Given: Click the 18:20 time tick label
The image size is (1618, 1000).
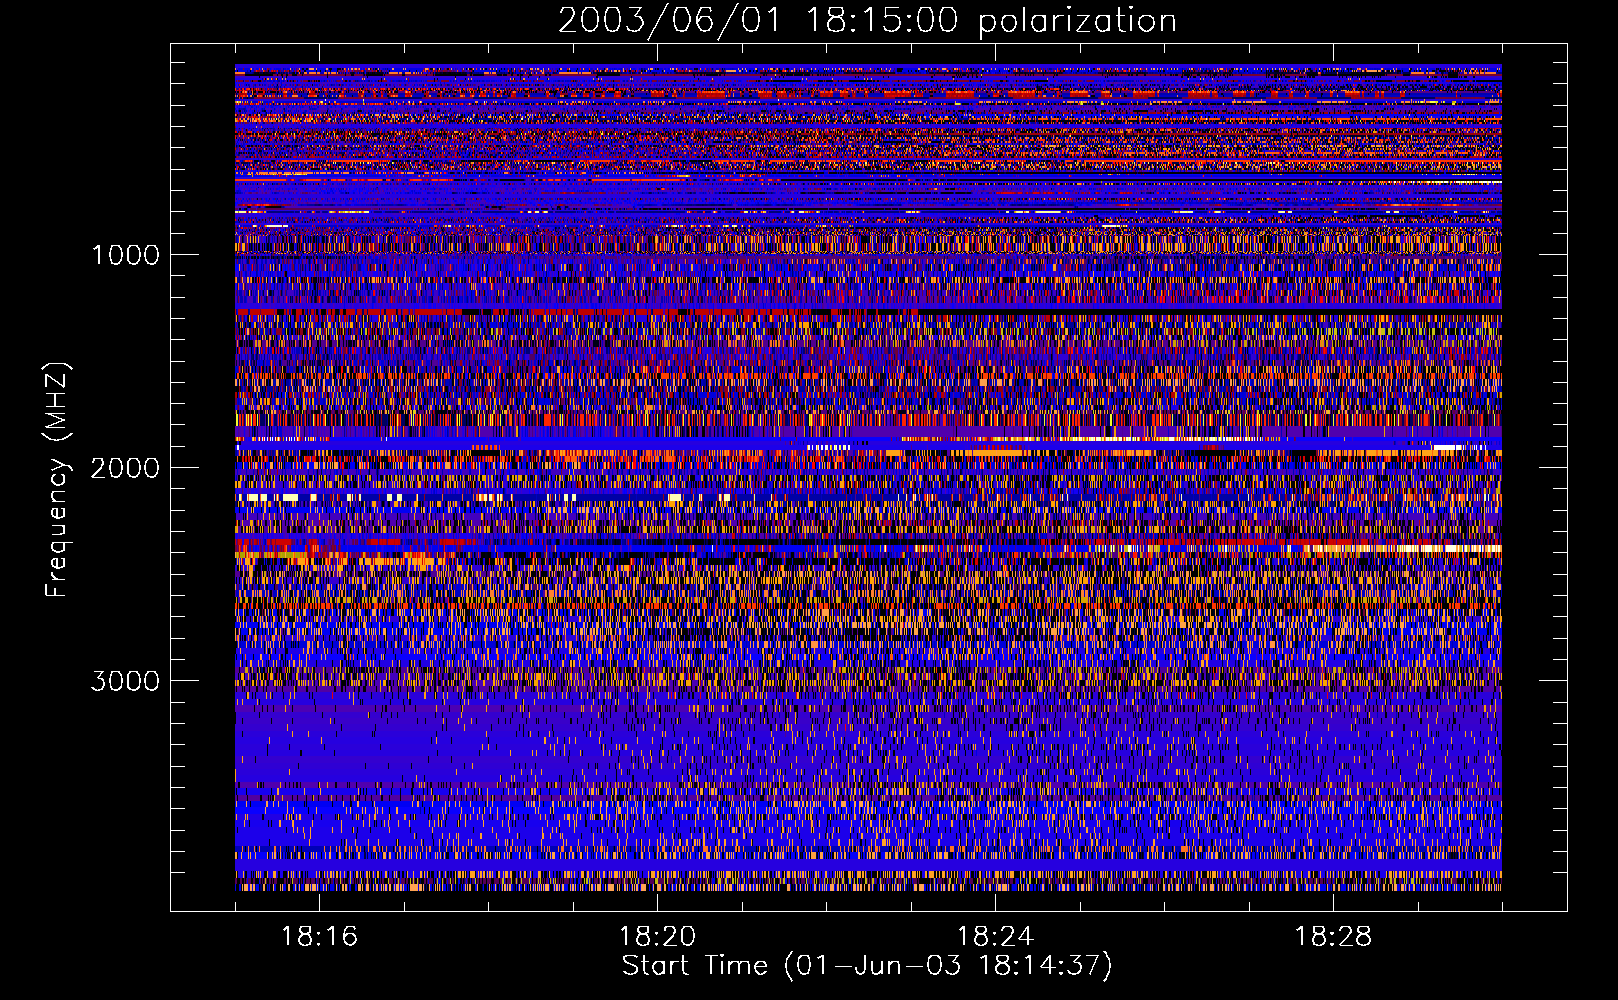Looking at the screenshot, I should pyautogui.click(x=657, y=937).
